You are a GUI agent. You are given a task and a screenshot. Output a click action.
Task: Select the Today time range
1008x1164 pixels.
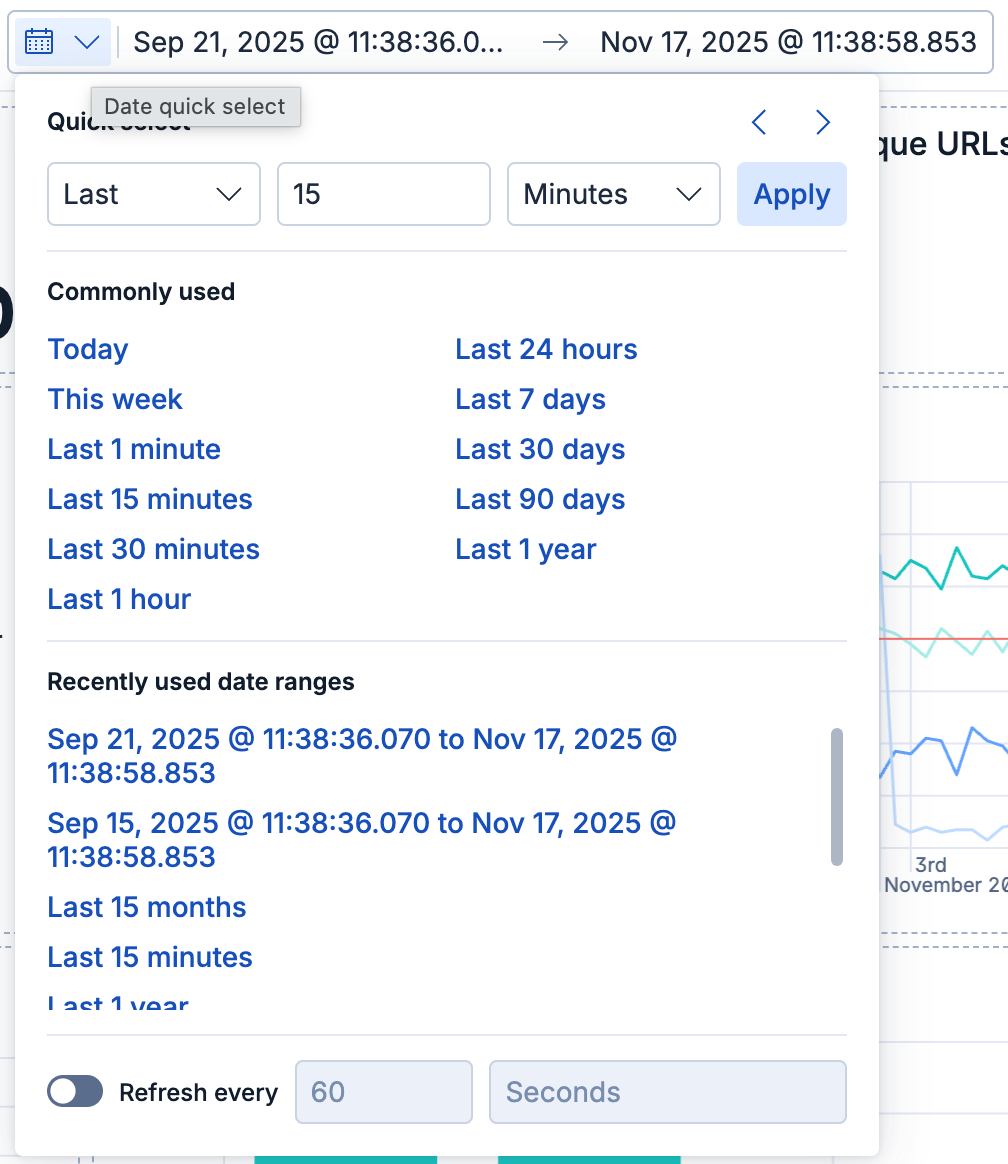pos(88,349)
